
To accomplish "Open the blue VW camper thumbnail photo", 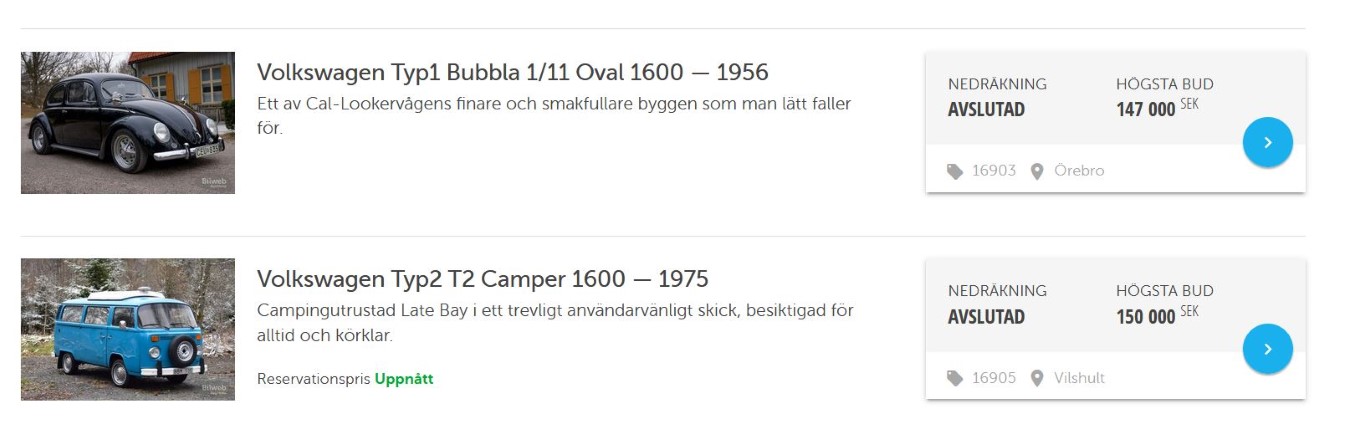I will (x=128, y=329).
